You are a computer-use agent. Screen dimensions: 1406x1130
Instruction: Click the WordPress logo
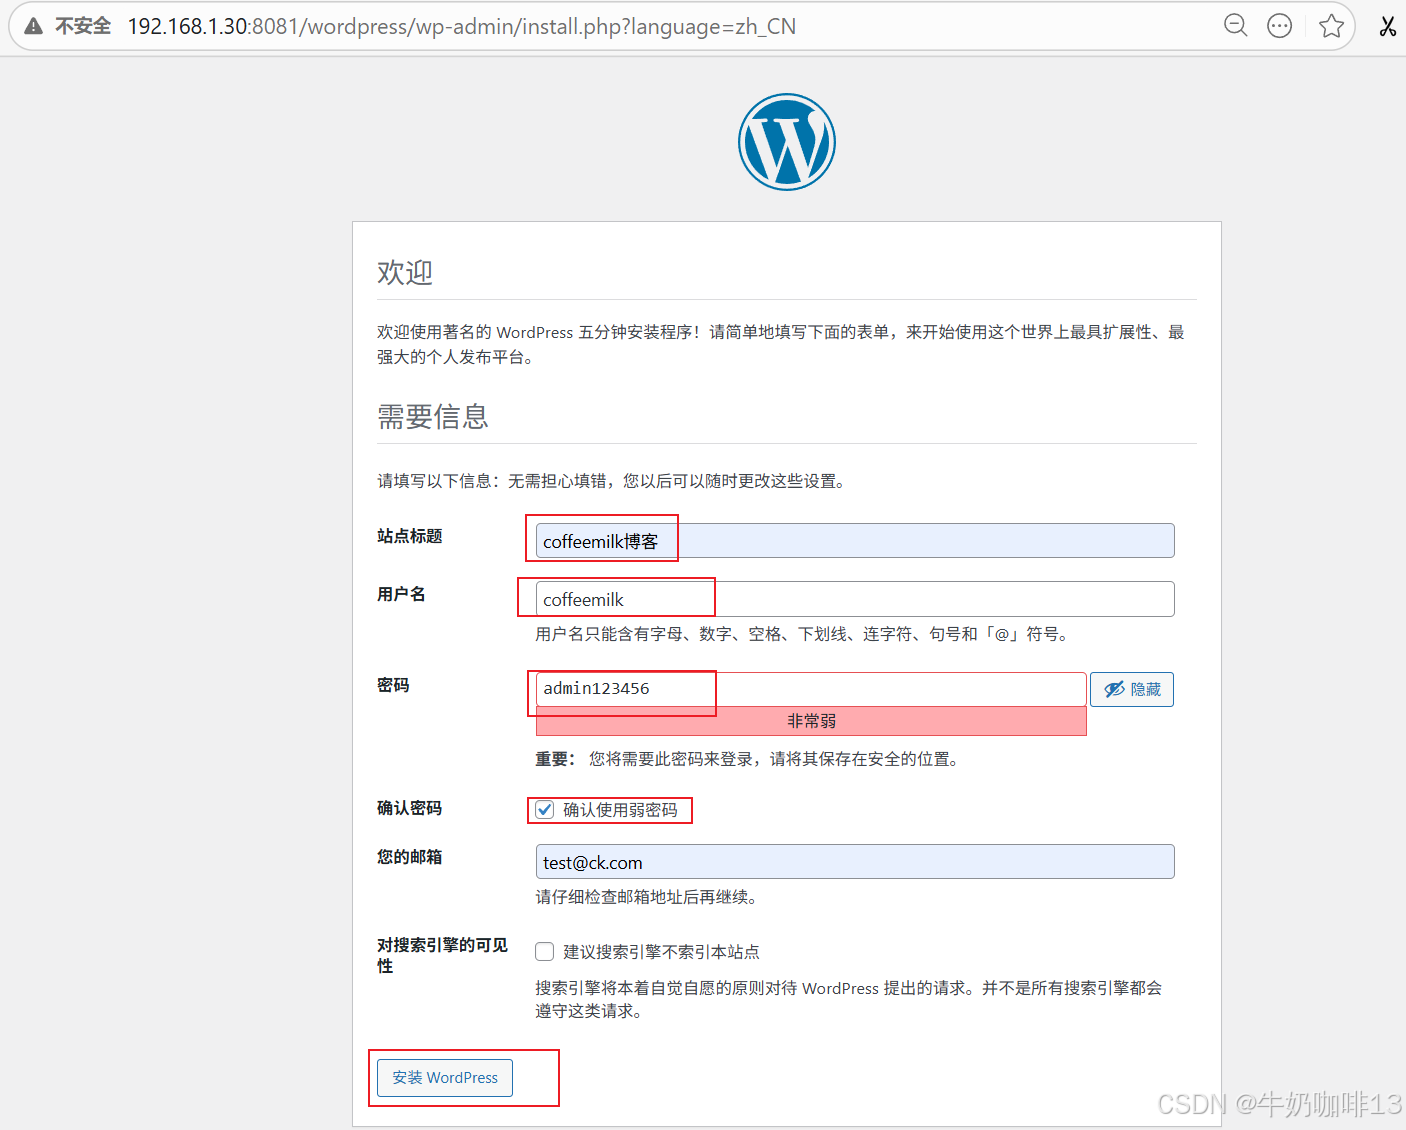(787, 142)
